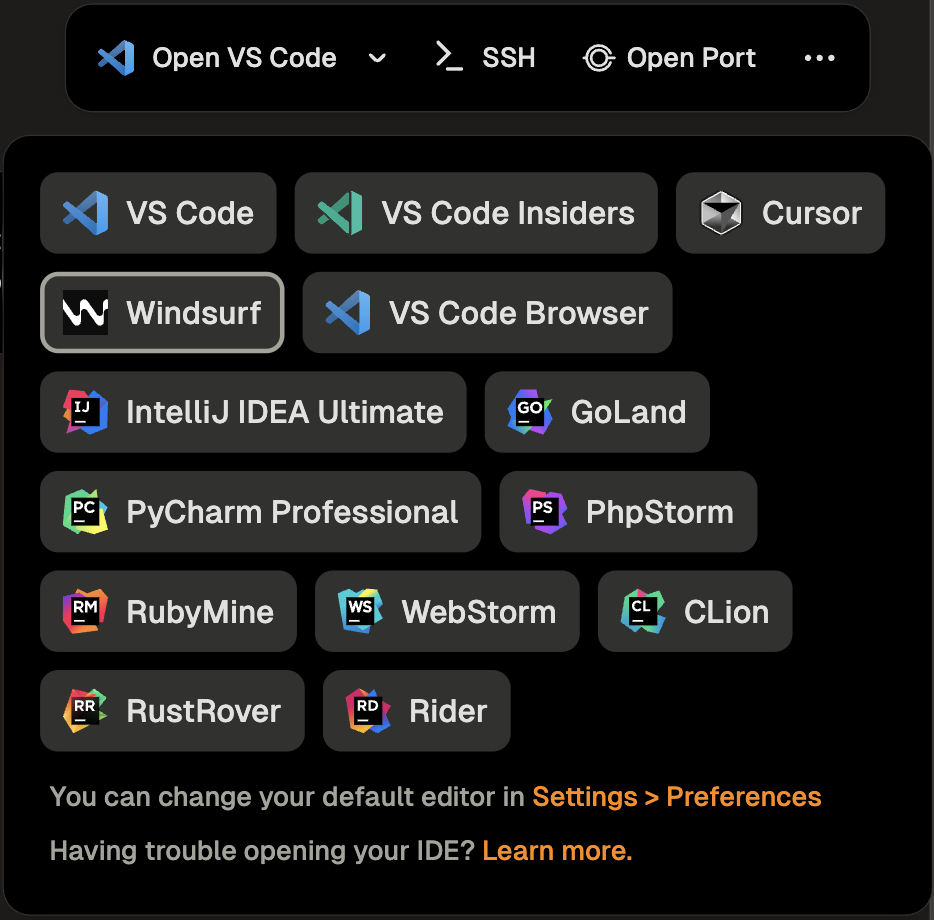Image resolution: width=934 pixels, height=920 pixels.
Task: Select the WebStorm option
Action: pyautogui.click(x=447, y=611)
